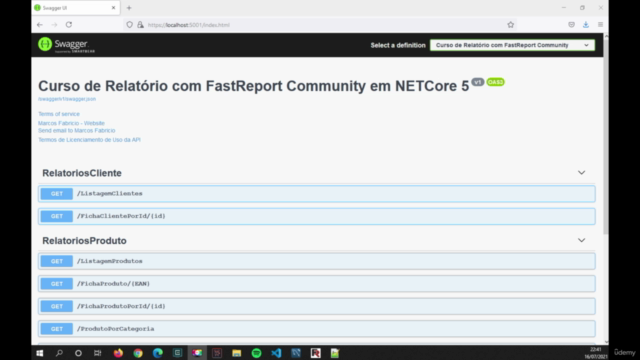Open the Windows Start menu
Screen dimensions: 640x360
pos(40,353)
